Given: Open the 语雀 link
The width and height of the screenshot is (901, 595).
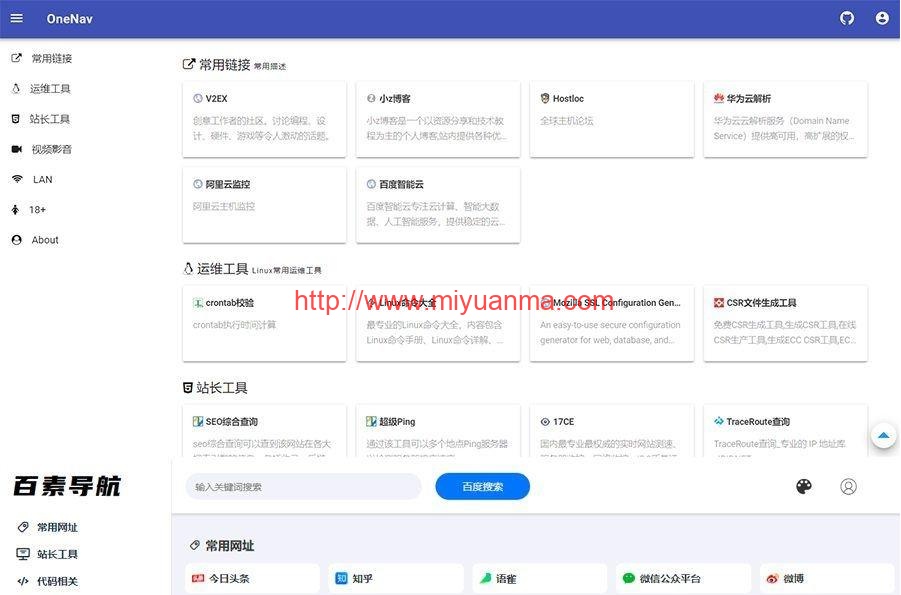Looking at the screenshot, I should tap(540, 578).
